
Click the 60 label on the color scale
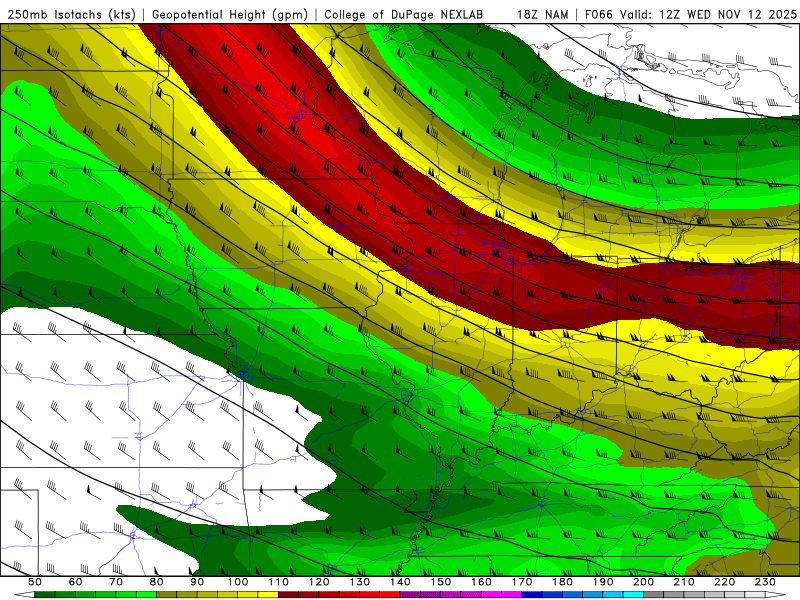[x=76, y=582]
